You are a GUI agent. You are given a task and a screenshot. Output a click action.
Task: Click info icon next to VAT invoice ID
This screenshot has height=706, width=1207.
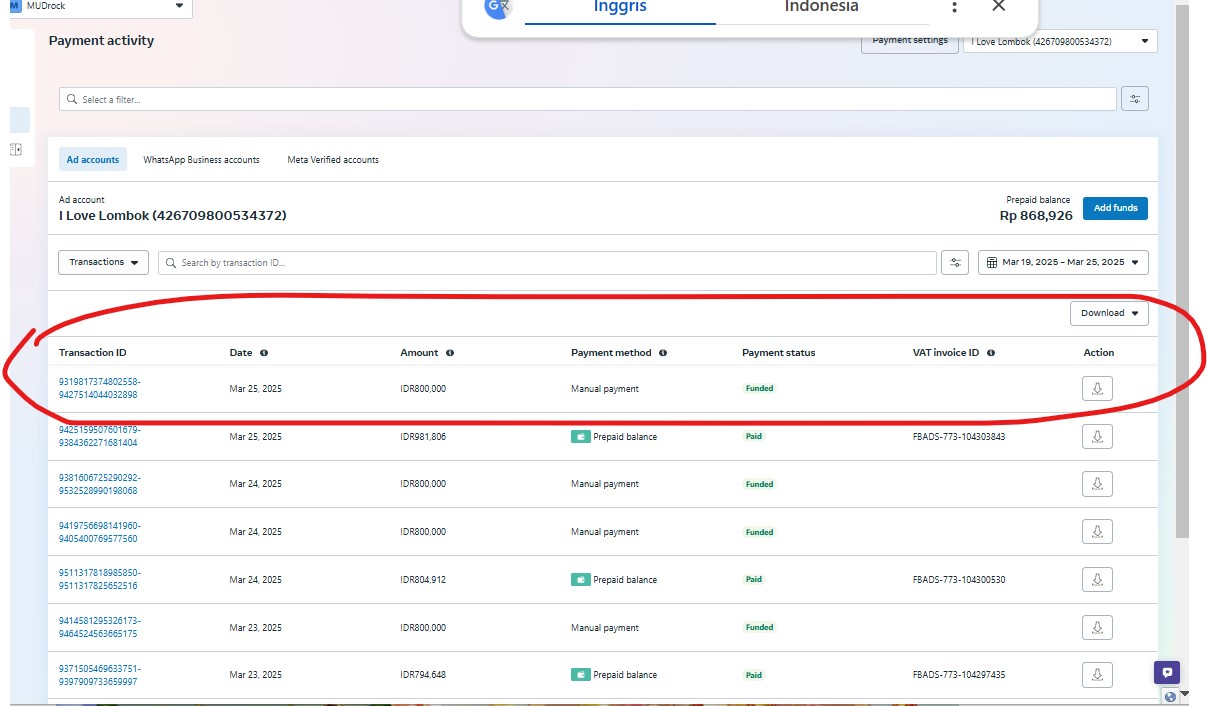[x=991, y=353]
